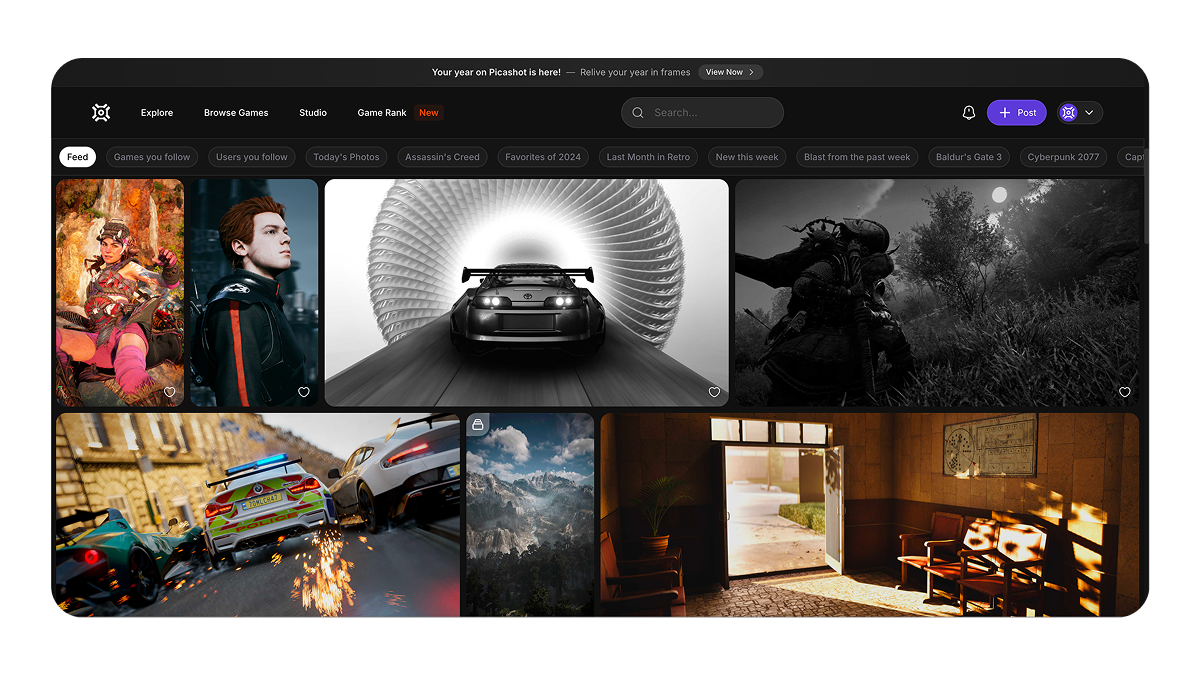This screenshot has height=675, width=1200.
Task: Open the Browse Games menu
Action: click(236, 113)
